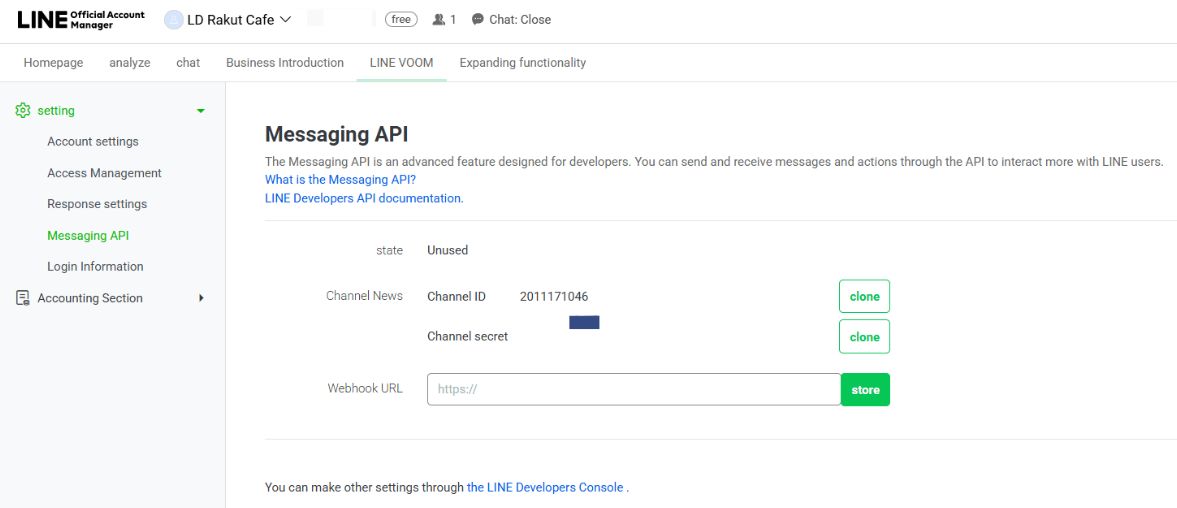1177x508 pixels.
Task: Click the setting label in the sidebar
Action: coord(56,111)
